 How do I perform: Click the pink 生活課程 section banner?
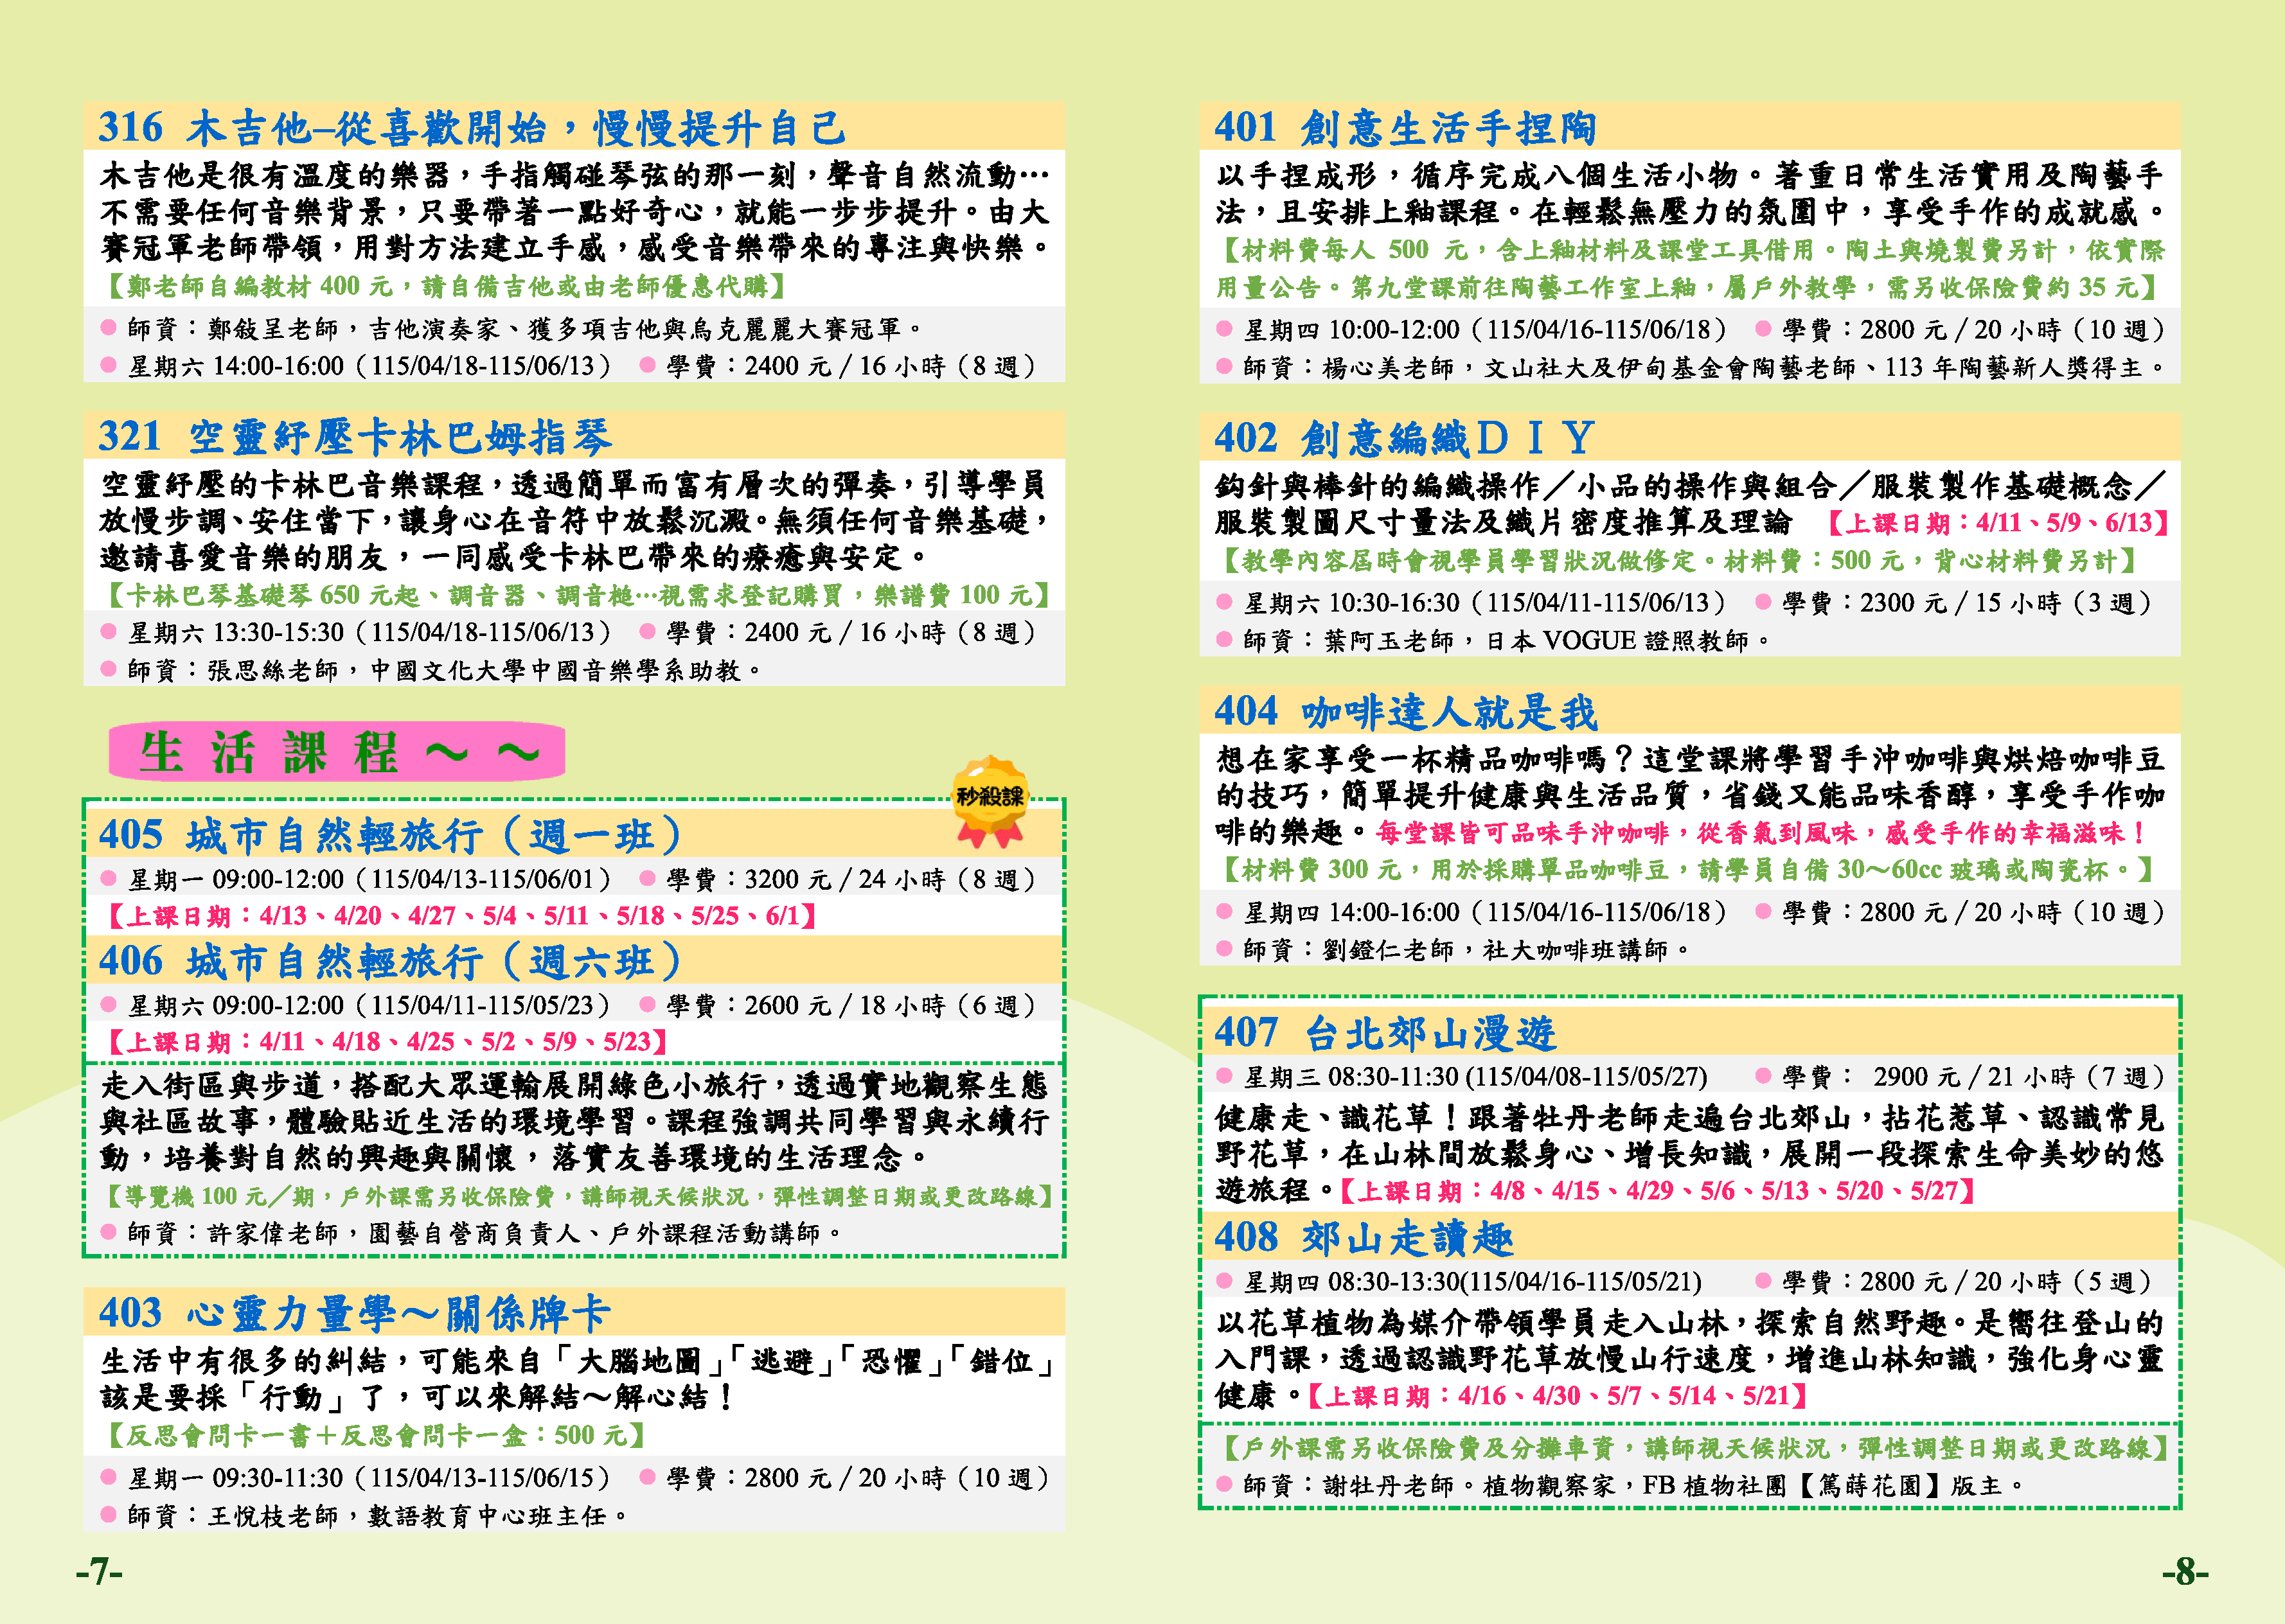337,752
